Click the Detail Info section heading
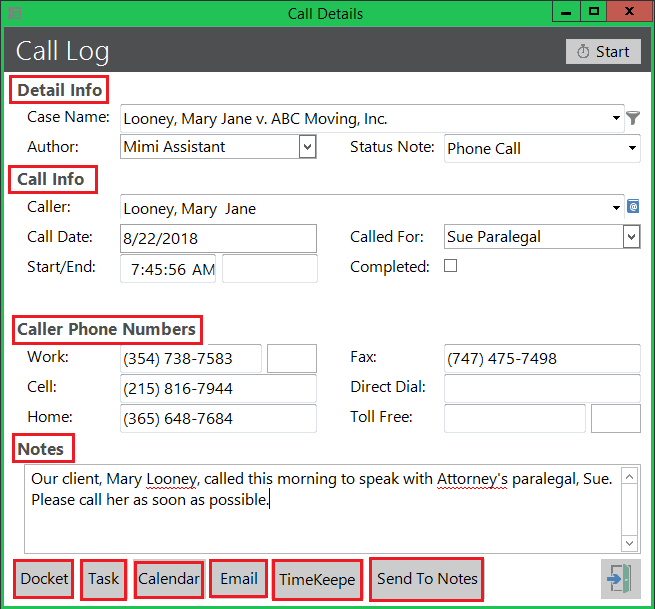This screenshot has width=655, height=609. click(x=59, y=90)
